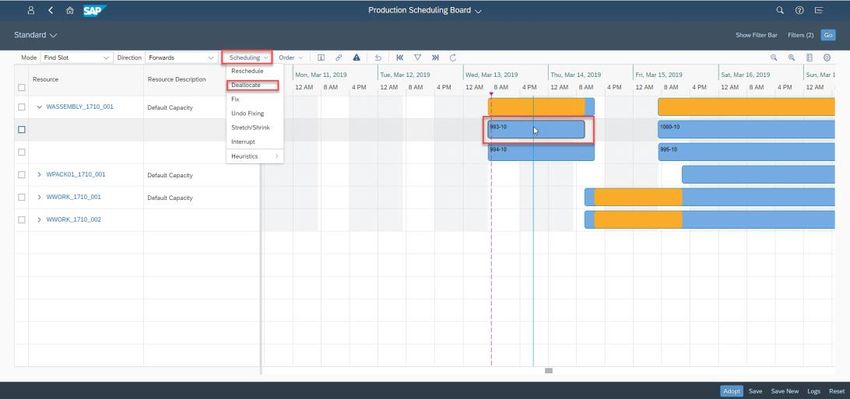The width and height of the screenshot is (850, 399).
Task: Expand the WWORK_1710_002 resource node
Action: coord(39,220)
